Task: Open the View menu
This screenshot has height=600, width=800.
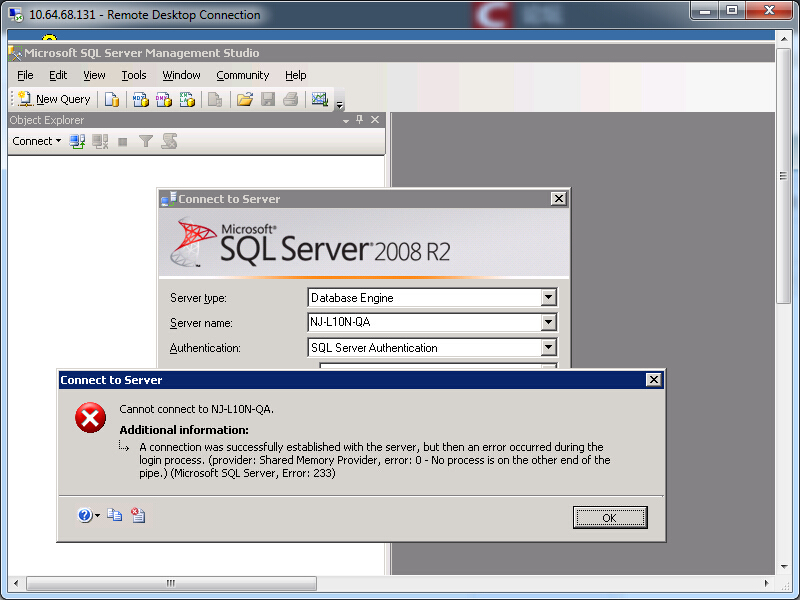Action: point(94,76)
